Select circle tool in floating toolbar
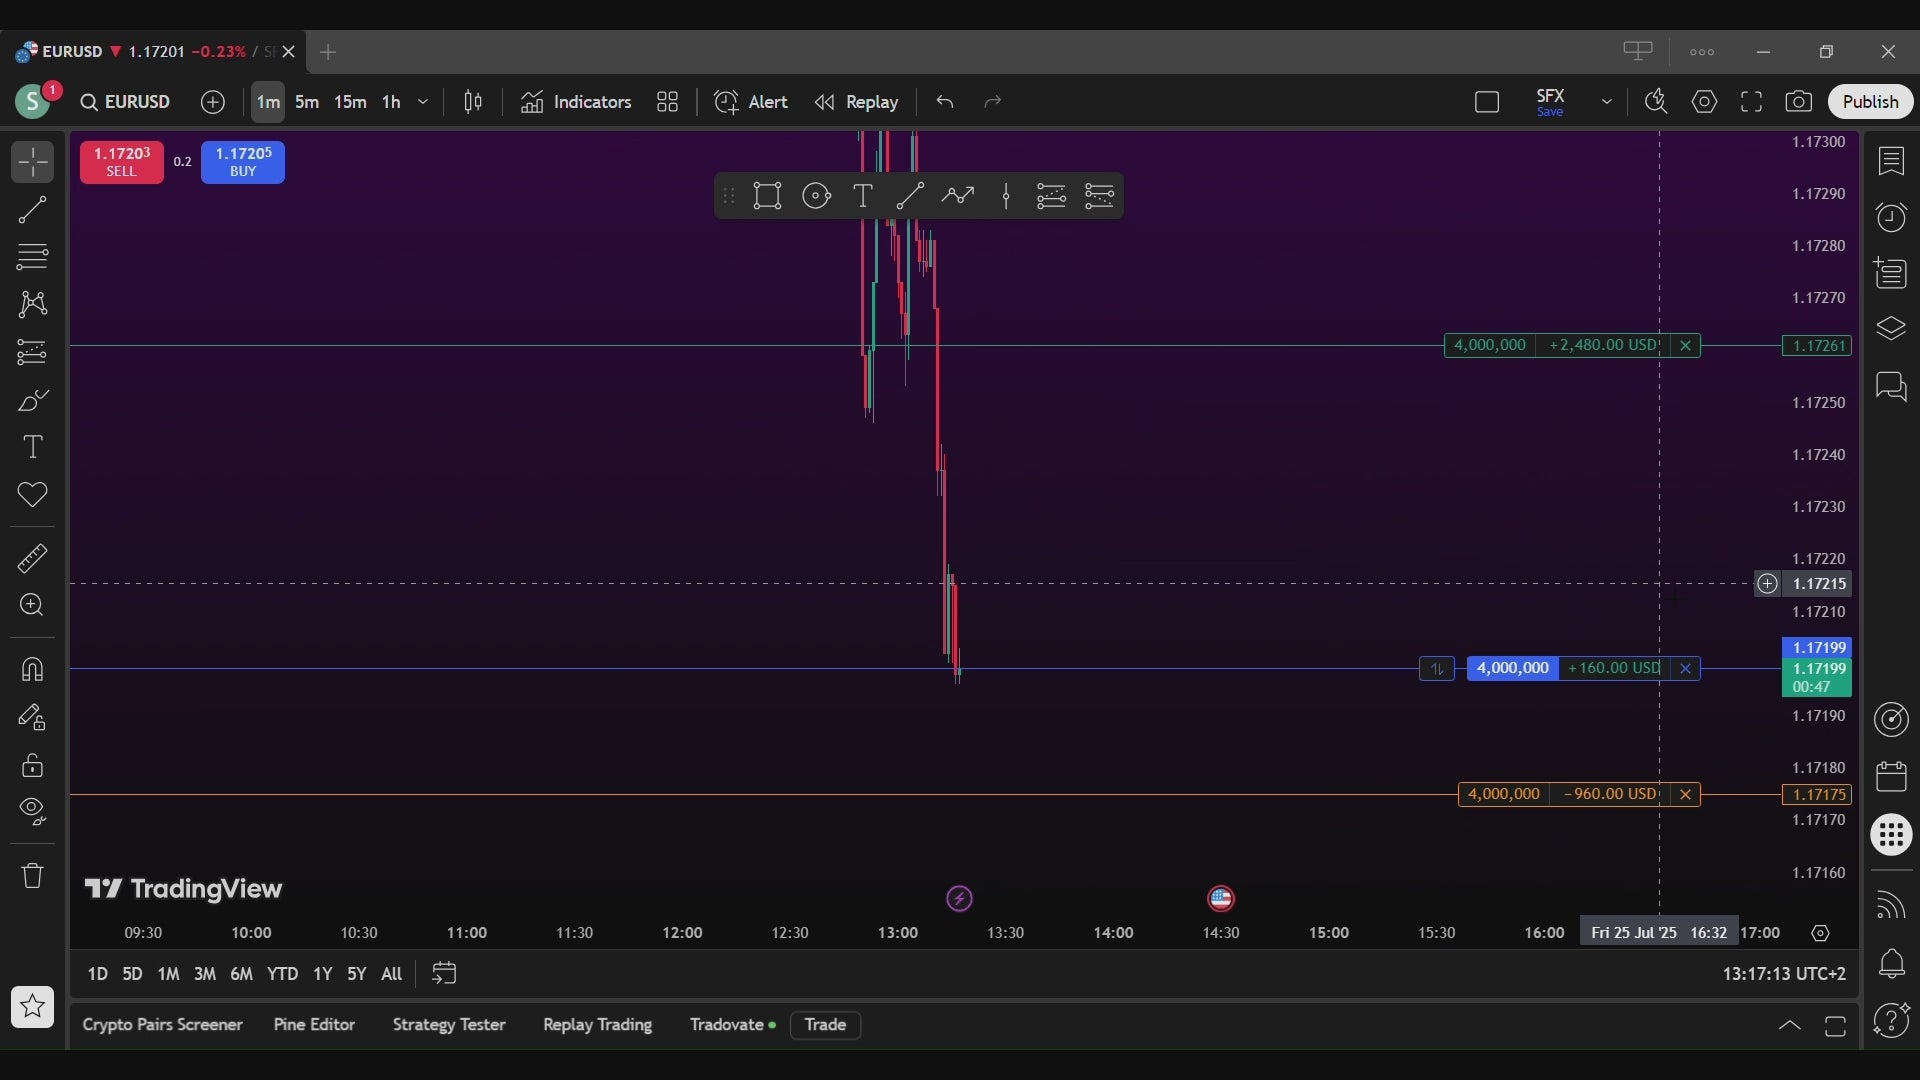1920x1080 pixels. coord(816,196)
